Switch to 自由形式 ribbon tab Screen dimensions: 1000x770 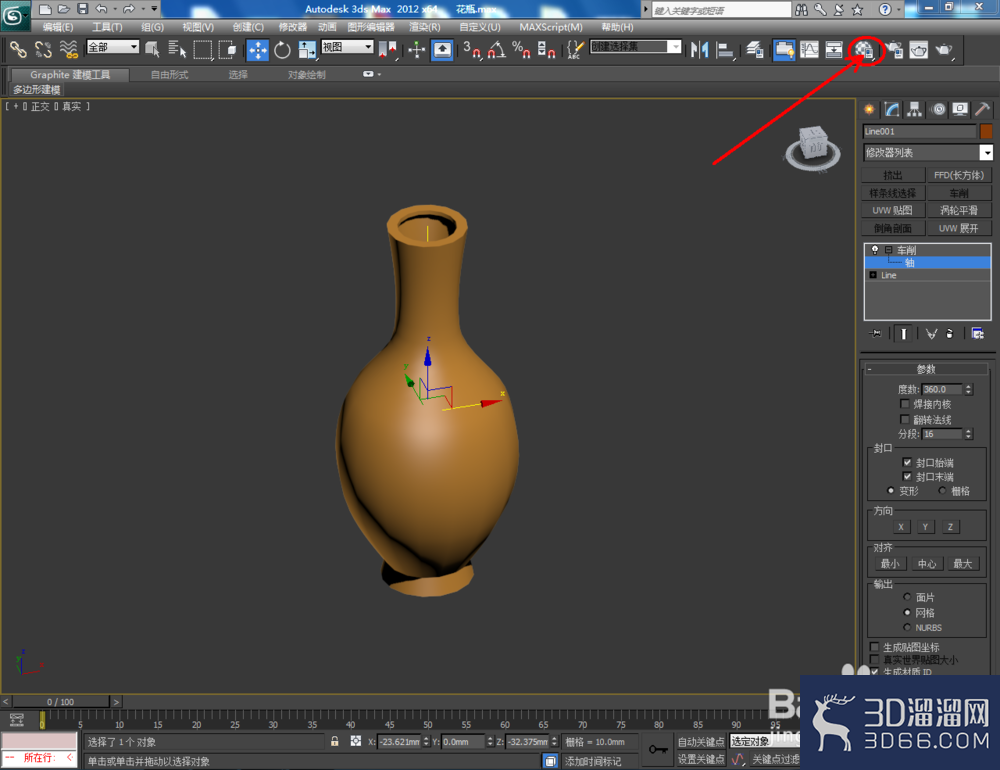[170, 75]
